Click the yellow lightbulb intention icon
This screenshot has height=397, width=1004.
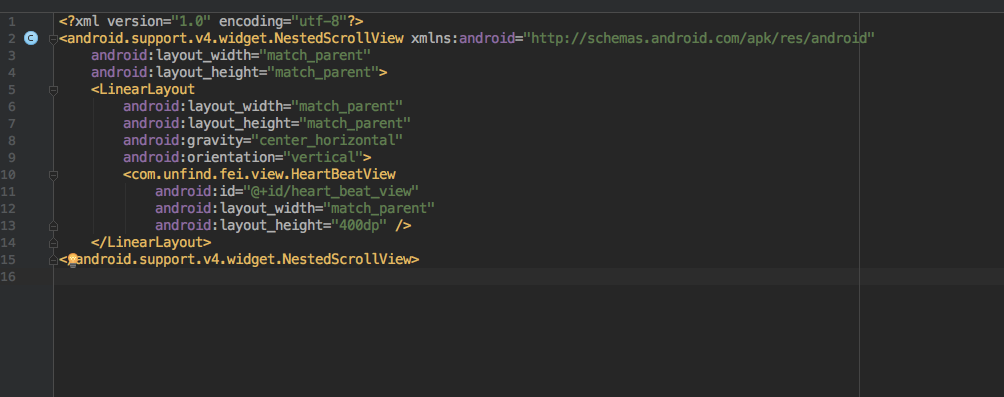(72, 259)
